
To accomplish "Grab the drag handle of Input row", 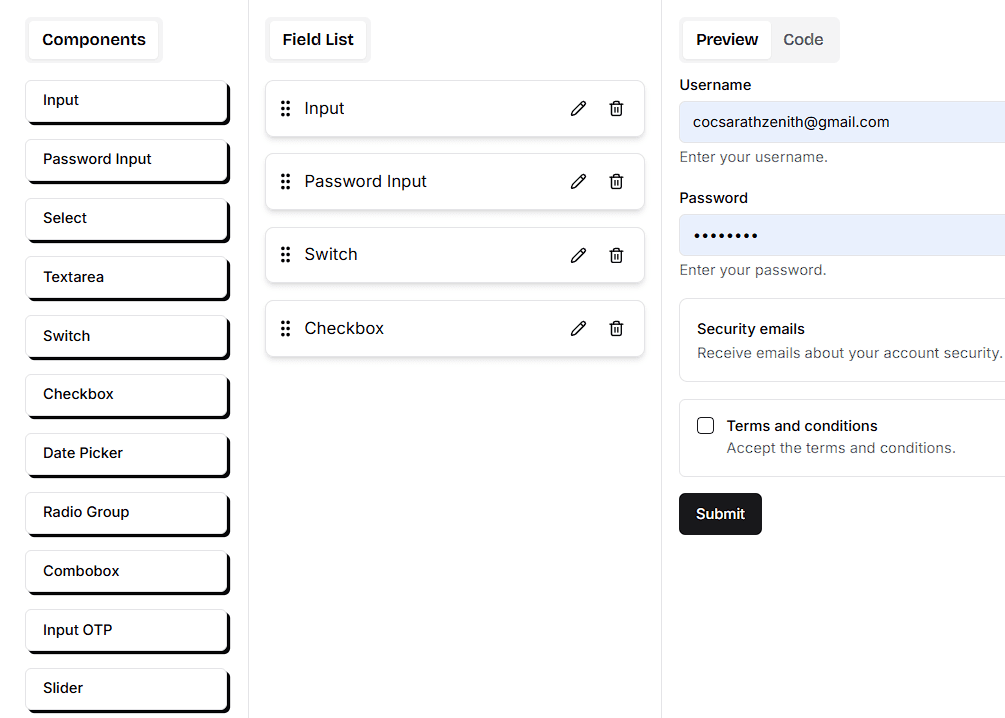I will pyautogui.click(x=285, y=109).
